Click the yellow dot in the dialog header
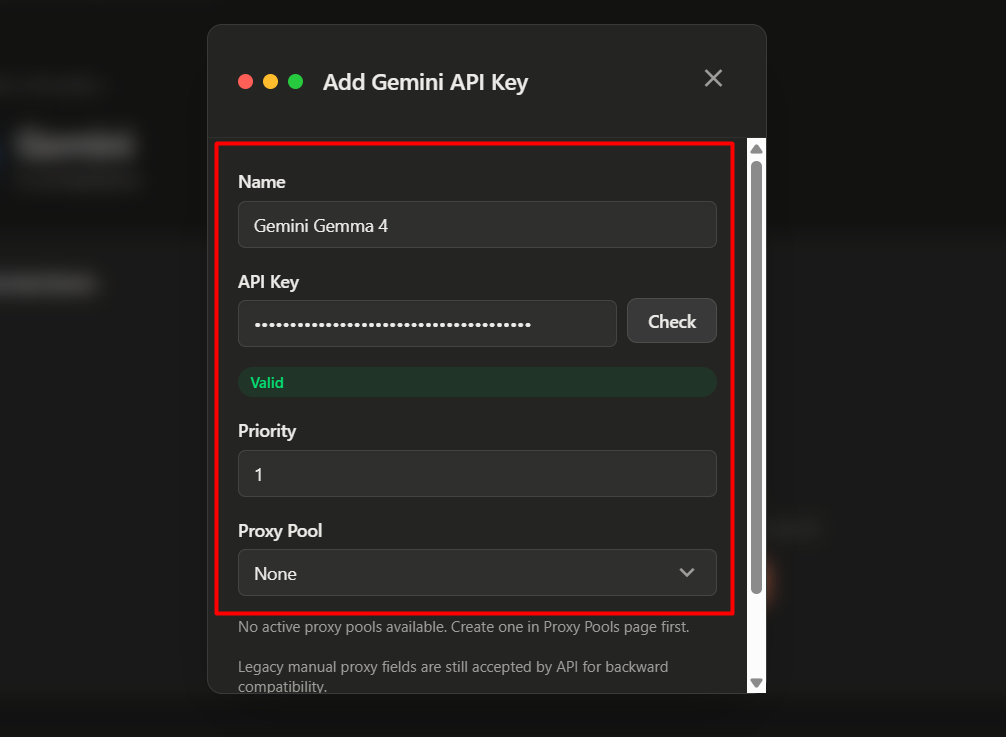The height and width of the screenshot is (737, 1006). (x=270, y=82)
